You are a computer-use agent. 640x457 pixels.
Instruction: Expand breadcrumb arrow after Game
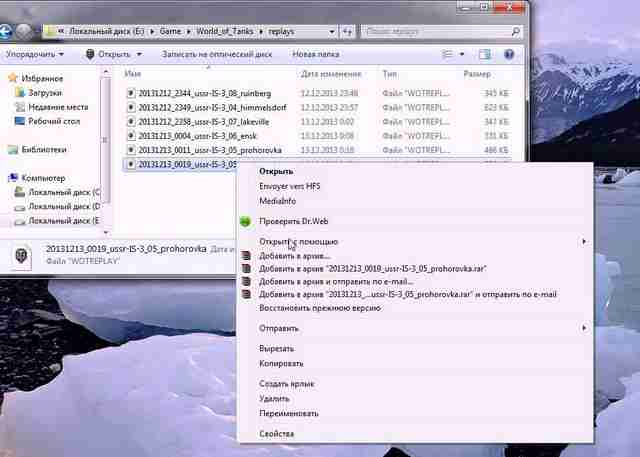[189, 32]
